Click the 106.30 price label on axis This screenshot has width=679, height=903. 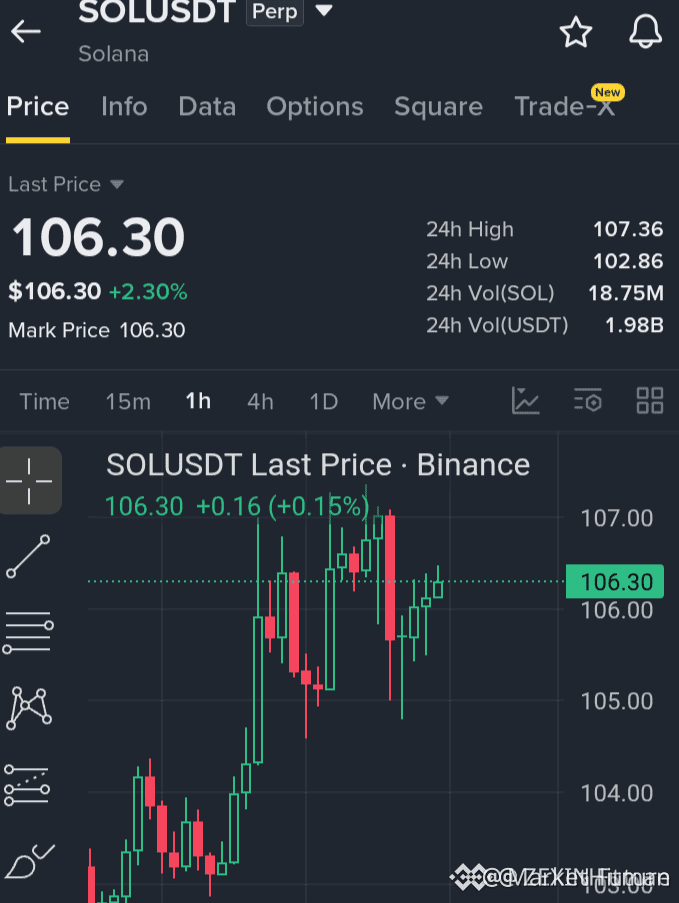tap(614, 582)
